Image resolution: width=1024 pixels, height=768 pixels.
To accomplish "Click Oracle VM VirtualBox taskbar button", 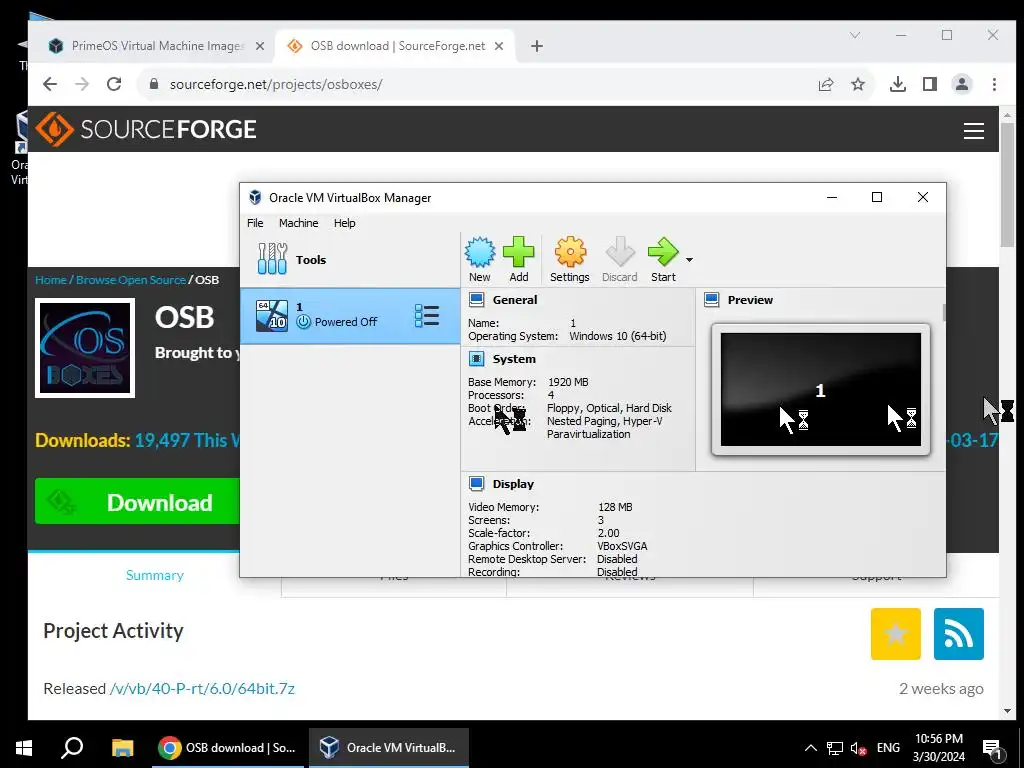I will pos(389,748).
